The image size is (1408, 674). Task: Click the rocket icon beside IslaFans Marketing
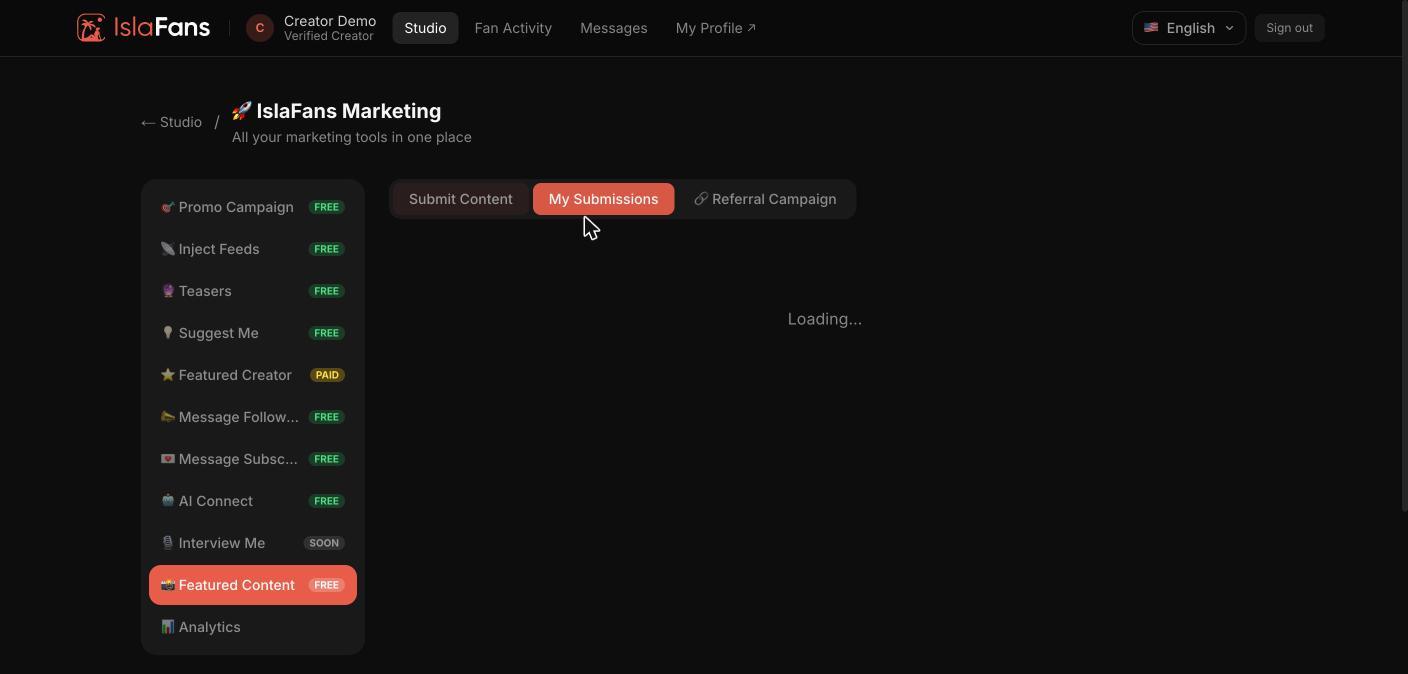(x=241, y=111)
